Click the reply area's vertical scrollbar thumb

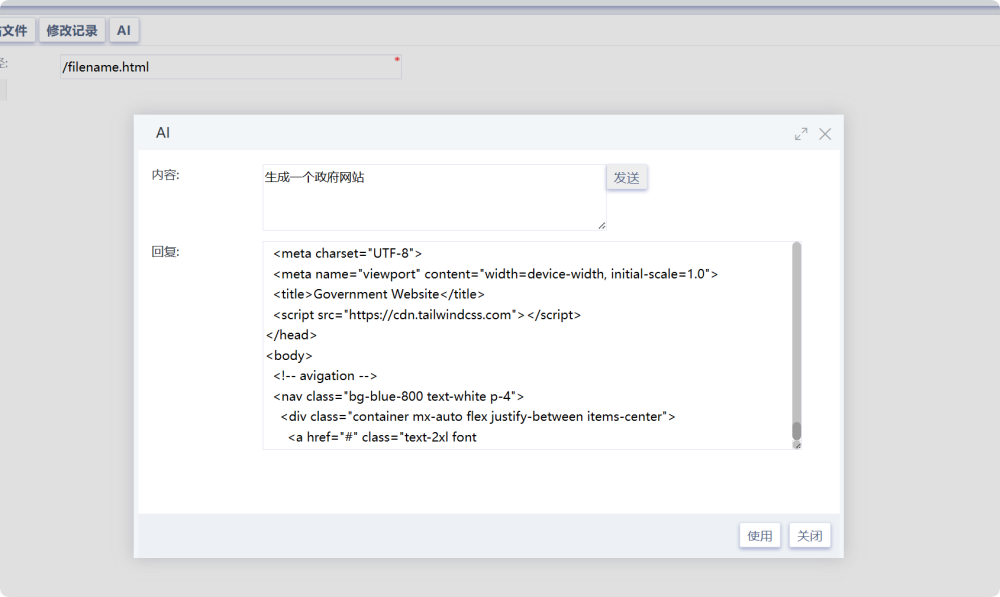pos(797,431)
